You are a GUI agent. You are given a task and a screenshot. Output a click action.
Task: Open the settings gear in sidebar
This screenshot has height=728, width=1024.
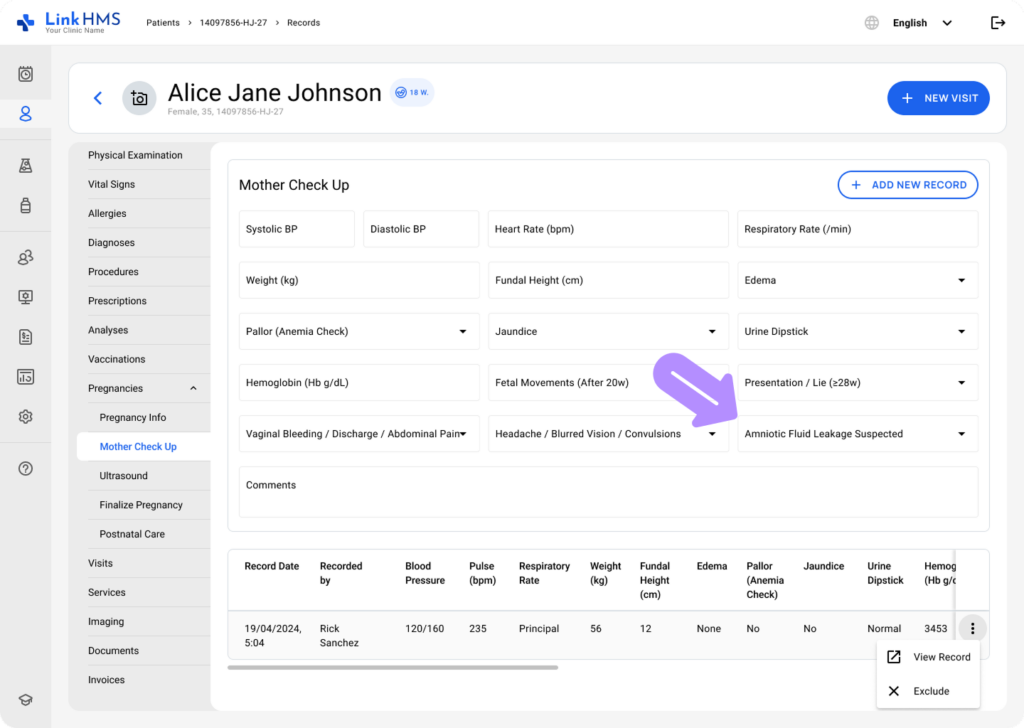coord(26,417)
